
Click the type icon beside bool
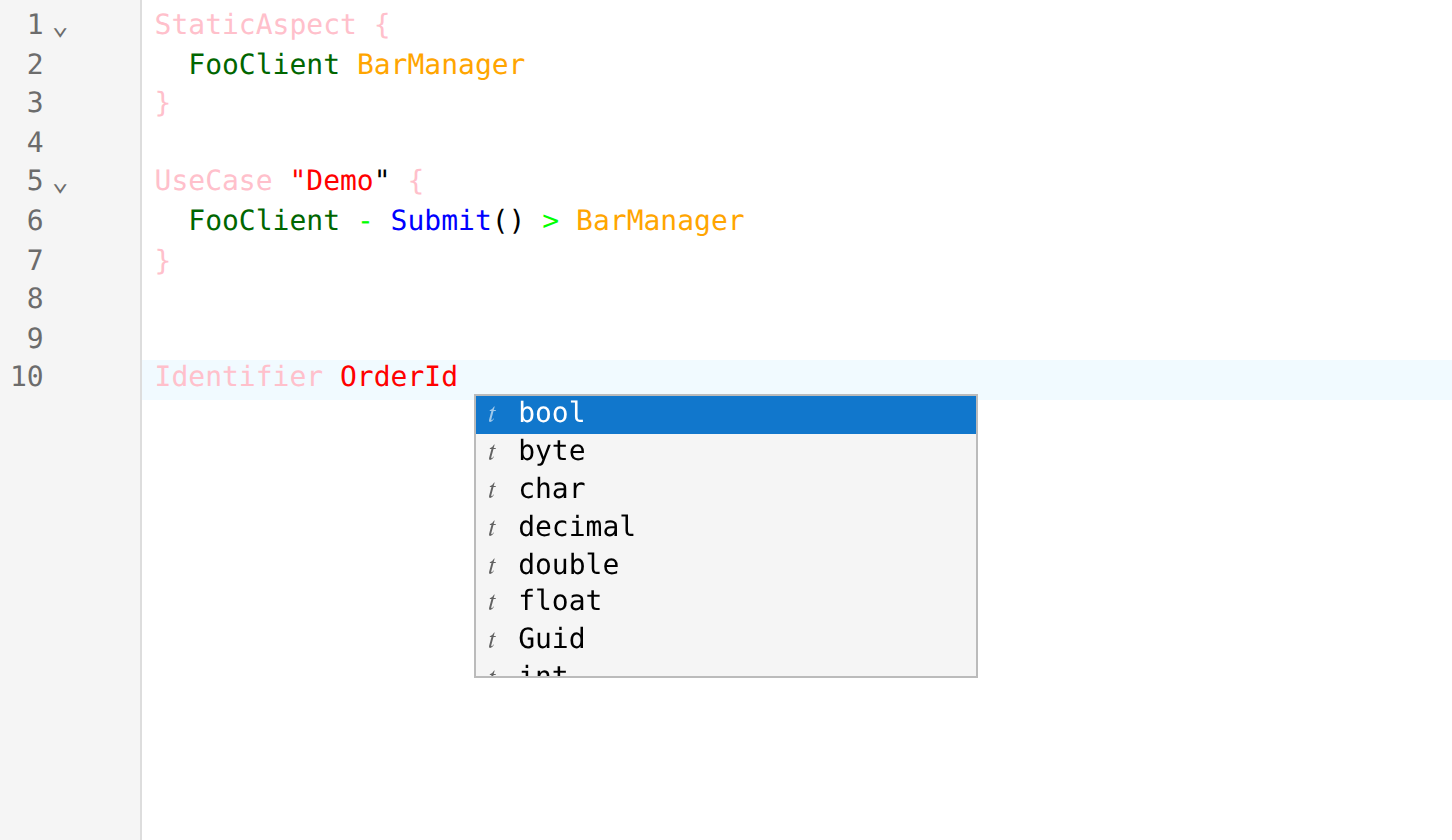pyautogui.click(x=492, y=415)
